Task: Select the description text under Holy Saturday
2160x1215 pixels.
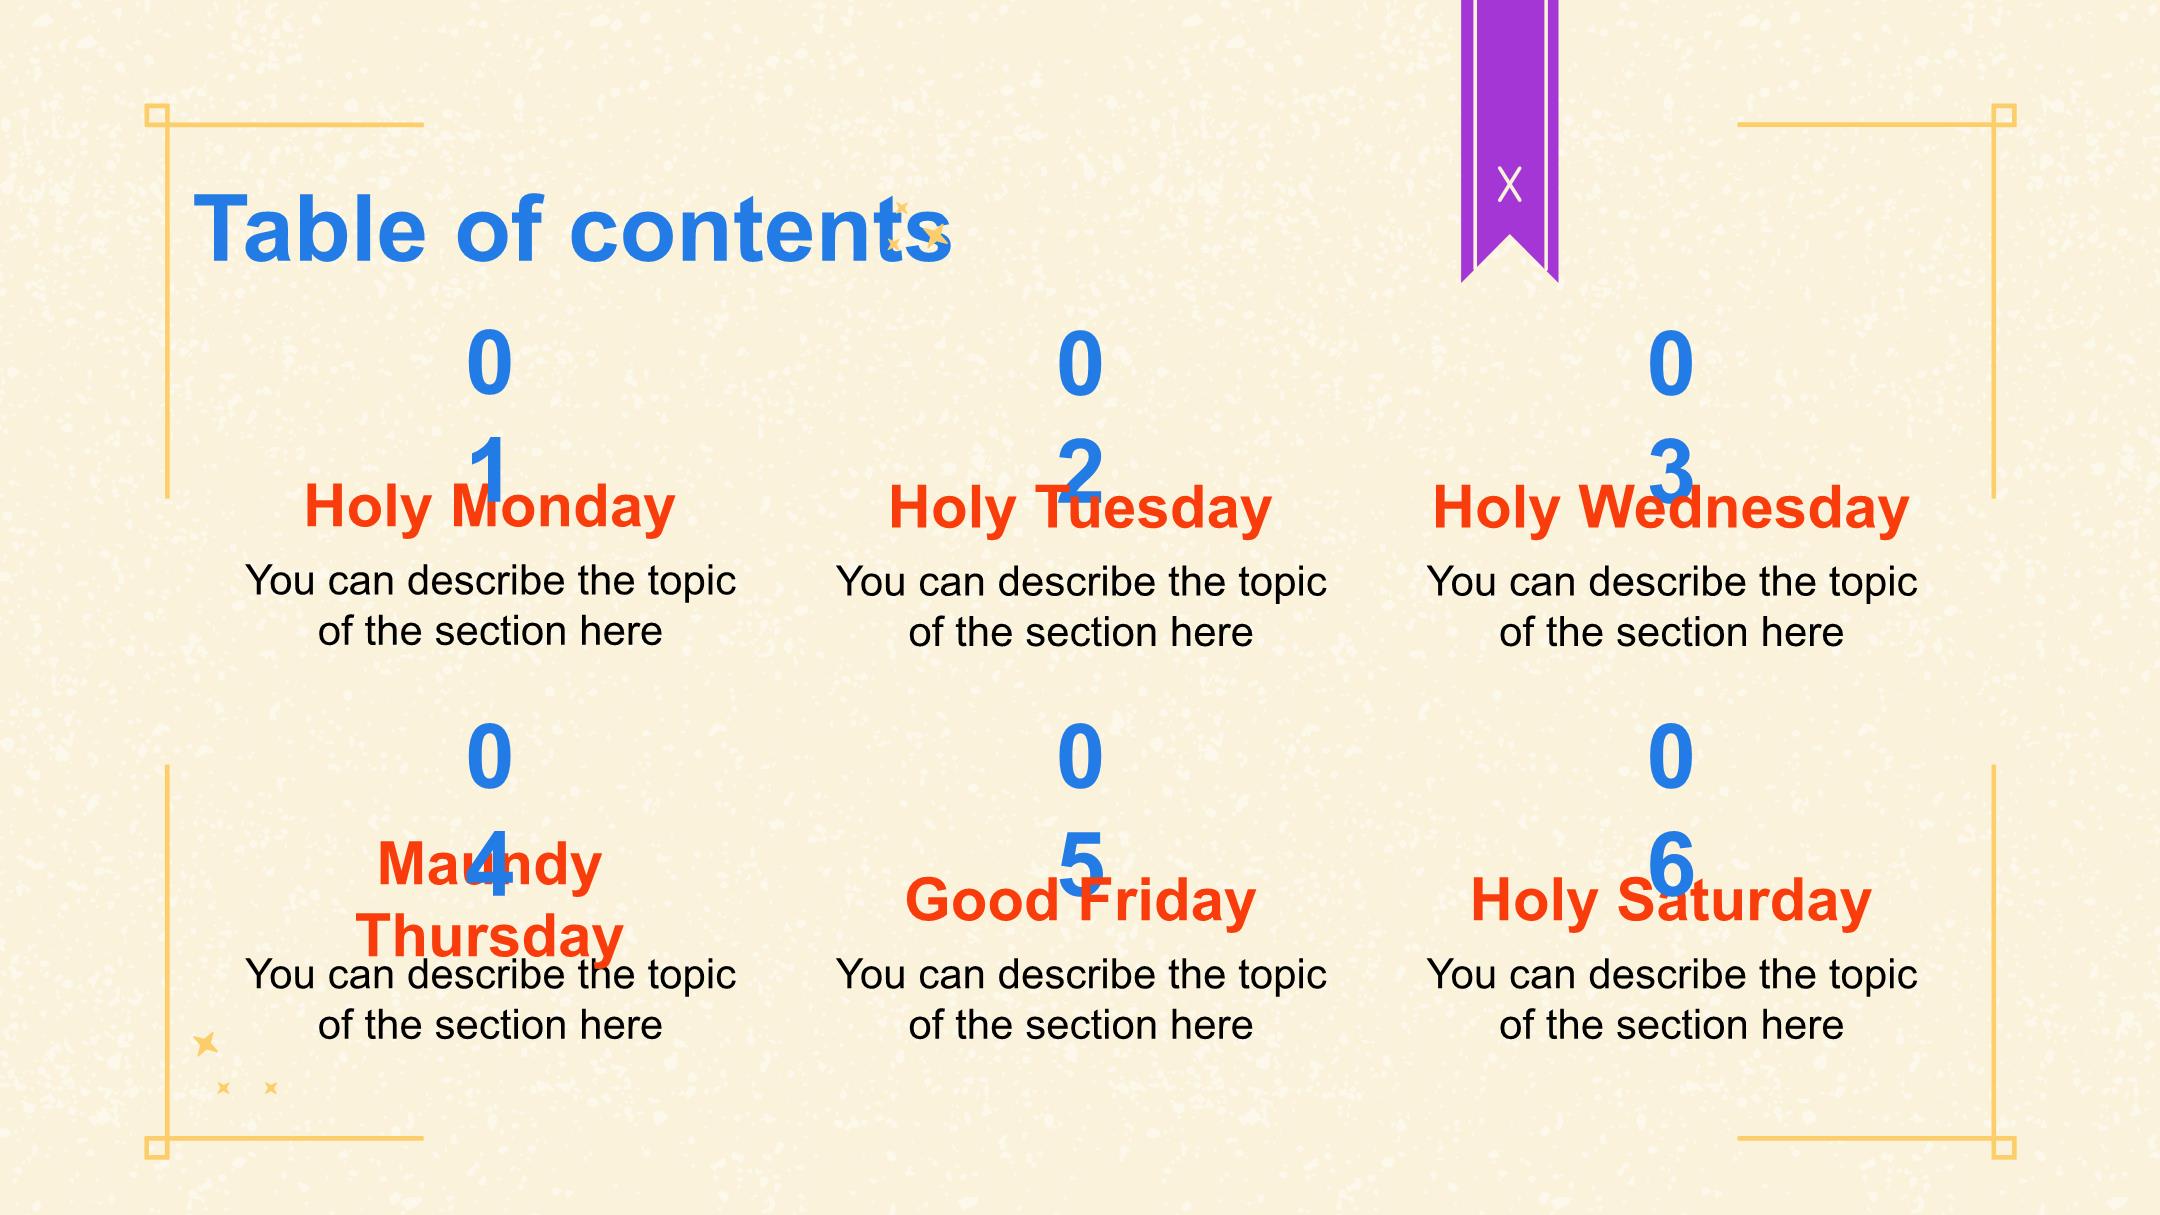Action: pyautogui.click(x=1671, y=999)
